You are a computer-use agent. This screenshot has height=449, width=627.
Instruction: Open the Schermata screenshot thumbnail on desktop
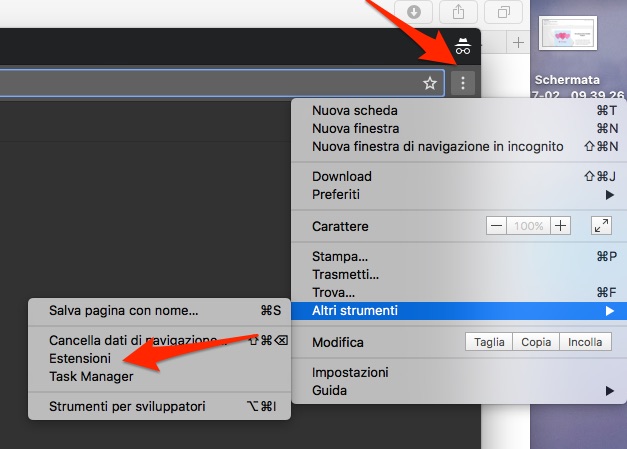567,34
